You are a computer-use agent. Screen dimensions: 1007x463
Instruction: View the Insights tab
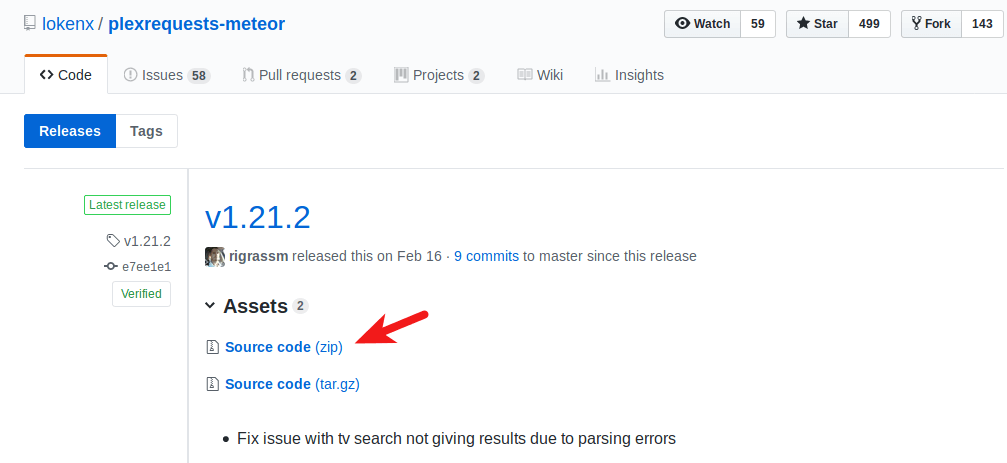click(629, 75)
